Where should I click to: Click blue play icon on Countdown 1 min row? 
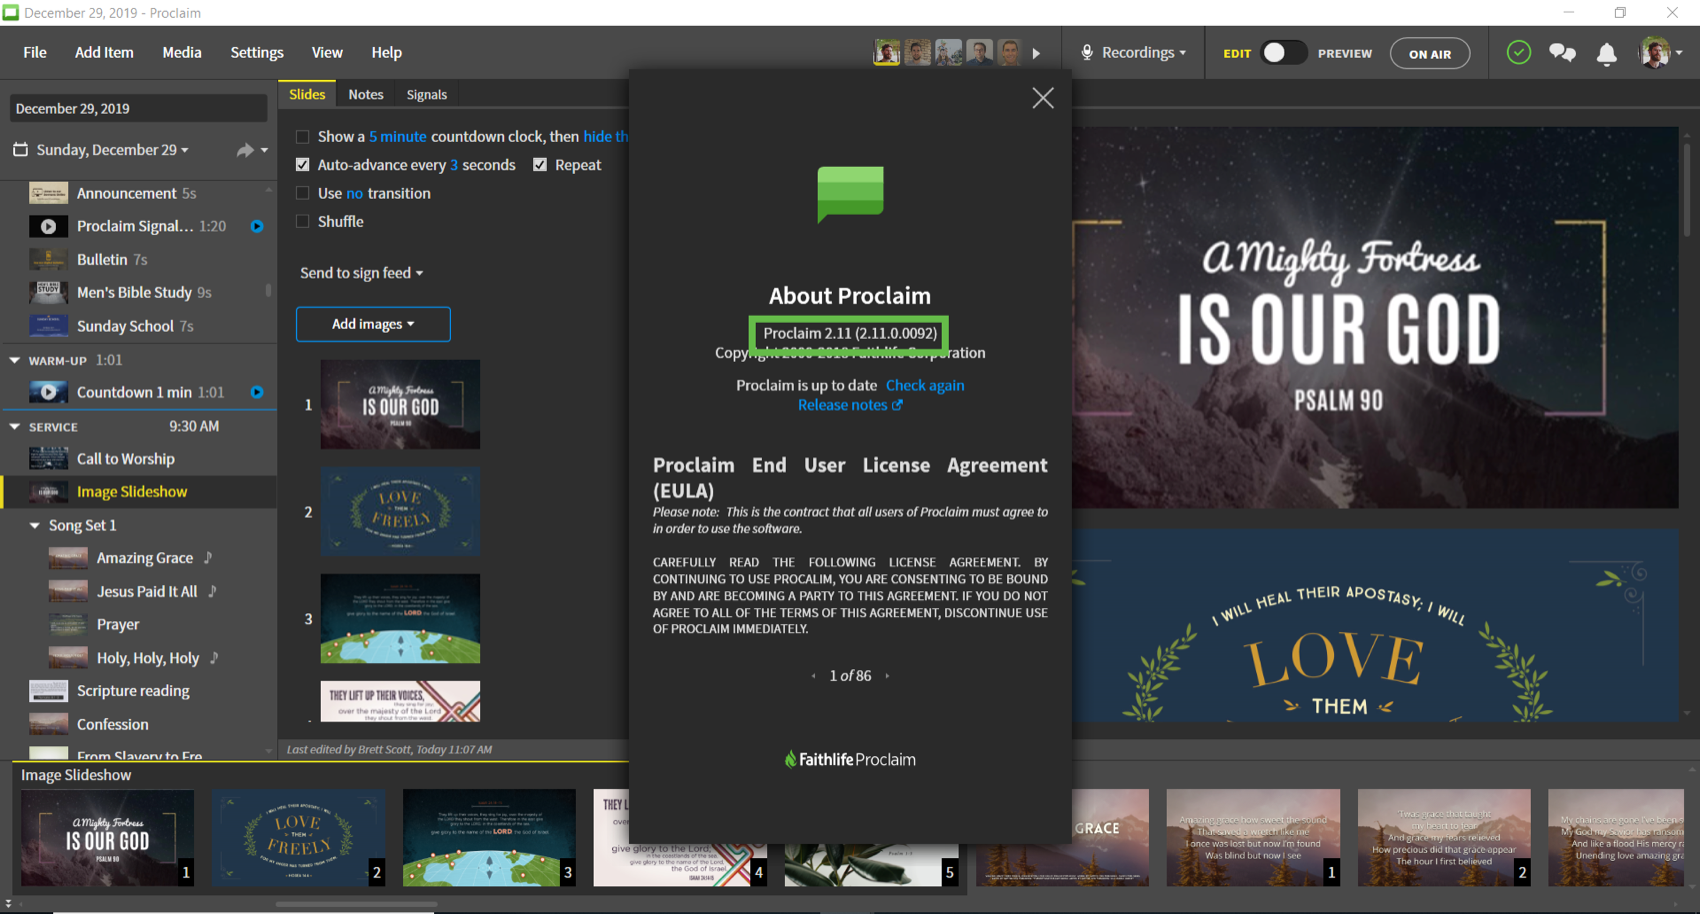(257, 392)
